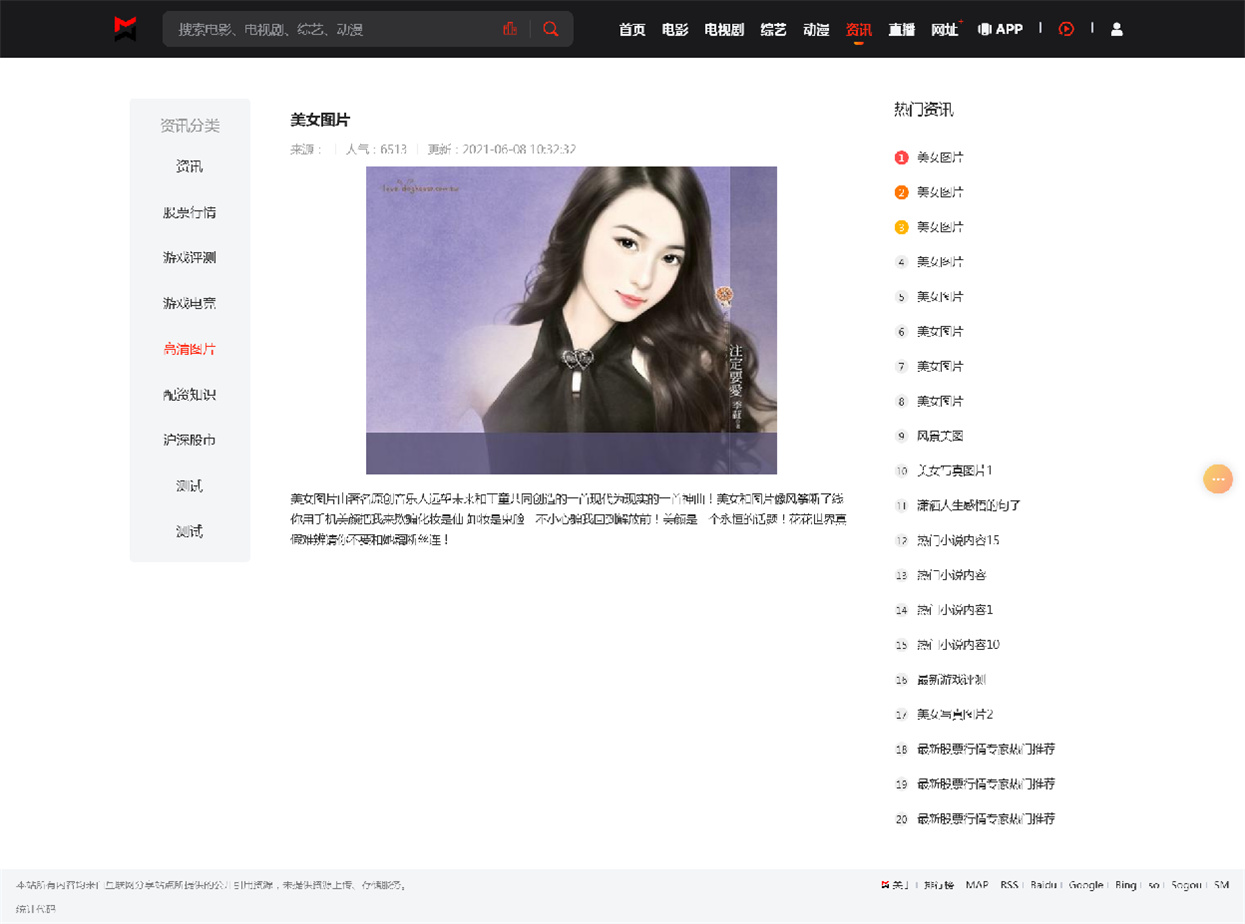The width and height of the screenshot is (1245, 924).
Task: Open the MAP link in the footer
Action: 977,885
